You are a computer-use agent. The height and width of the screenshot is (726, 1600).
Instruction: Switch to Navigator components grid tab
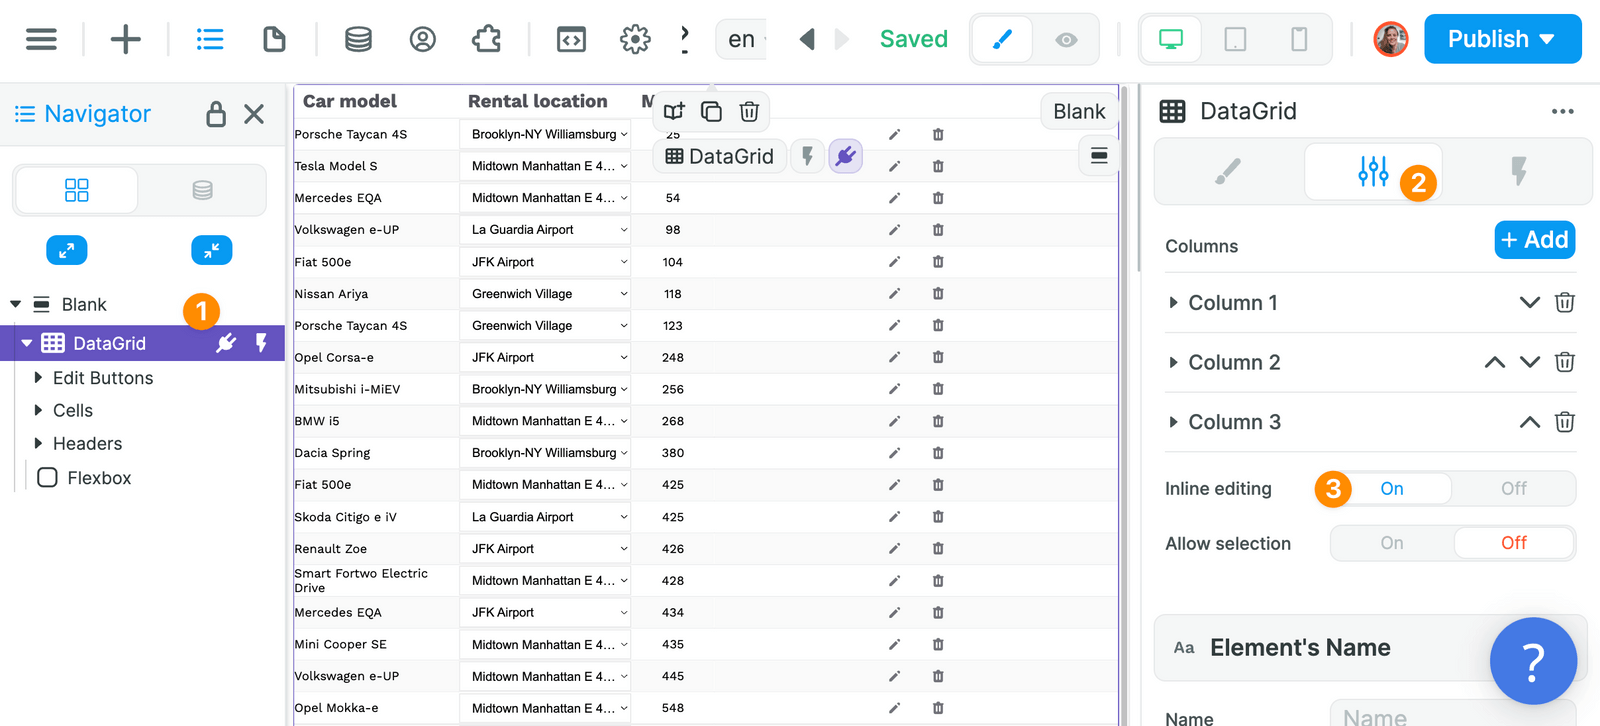tap(76, 190)
